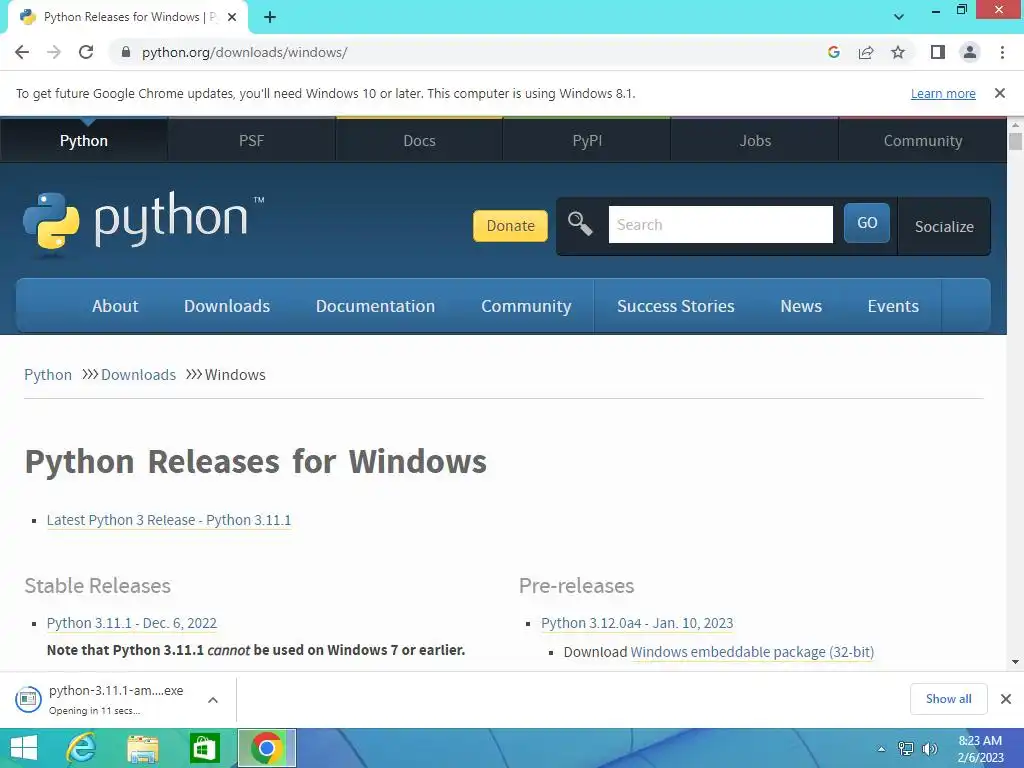The image size is (1024, 768).
Task: Open Python 3.12.0a4 - Jan. 10, 2023 pre-release
Action: [637, 623]
